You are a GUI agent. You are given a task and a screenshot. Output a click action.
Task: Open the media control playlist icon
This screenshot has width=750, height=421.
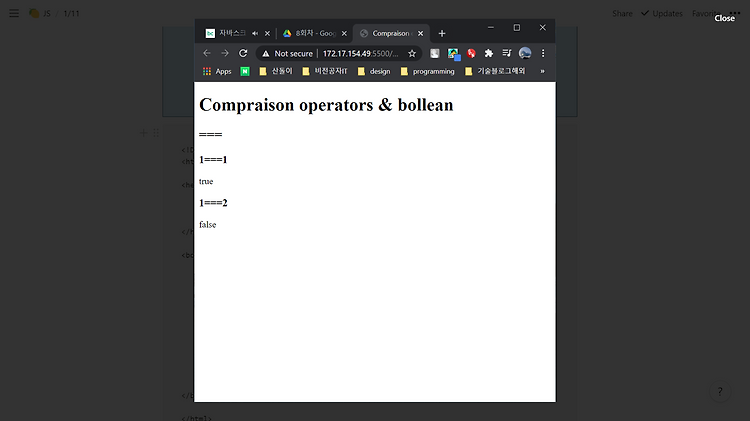click(507, 53)
